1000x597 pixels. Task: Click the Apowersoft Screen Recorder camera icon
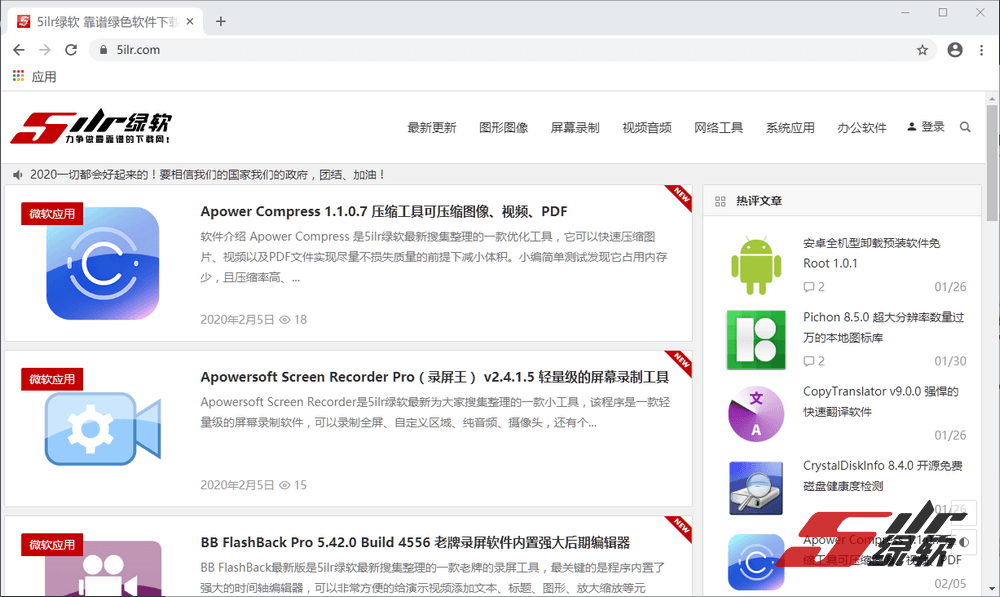(102, 429)
